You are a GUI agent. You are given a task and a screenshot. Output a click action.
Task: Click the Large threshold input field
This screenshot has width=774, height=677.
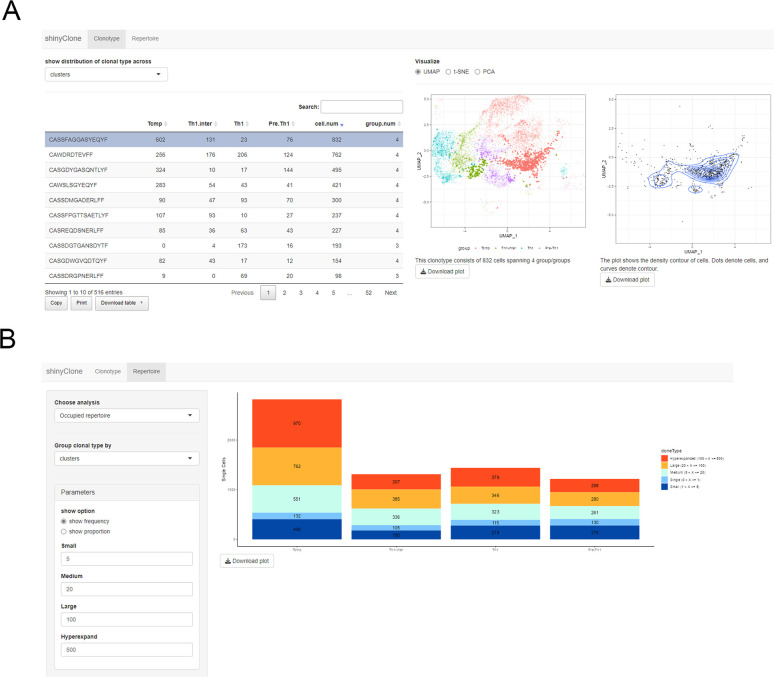coord(127,620)
